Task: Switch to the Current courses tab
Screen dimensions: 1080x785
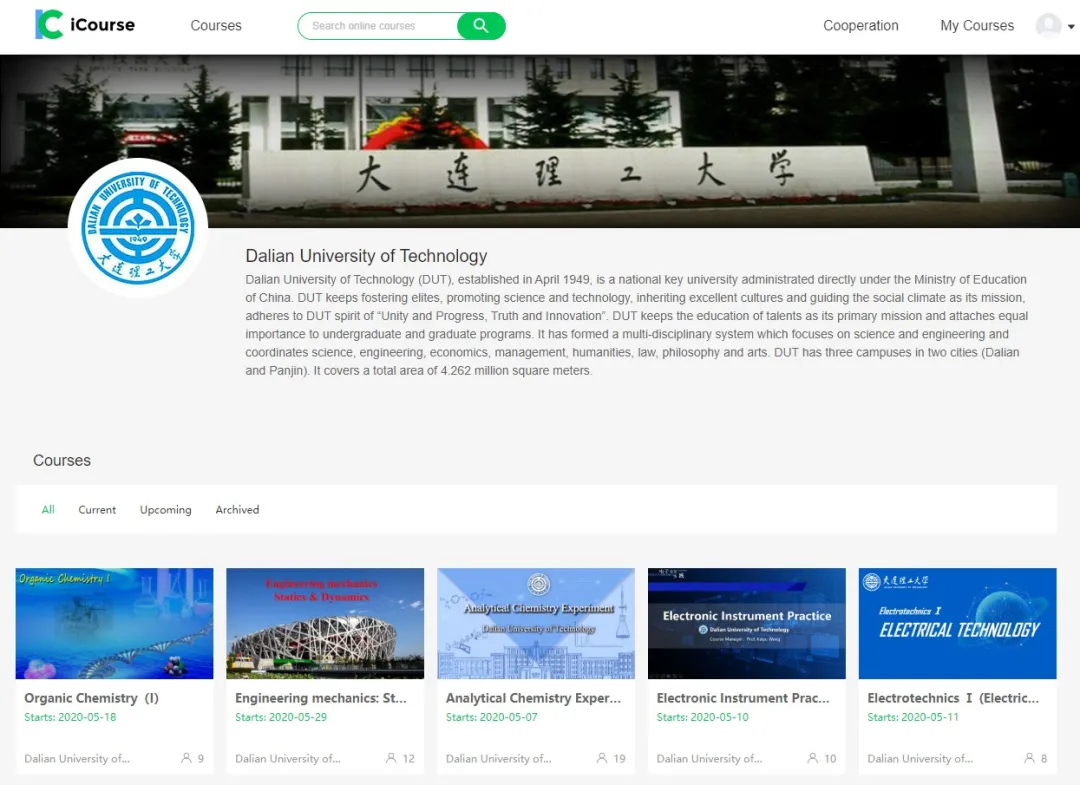Action: click(x=97, y=510)
